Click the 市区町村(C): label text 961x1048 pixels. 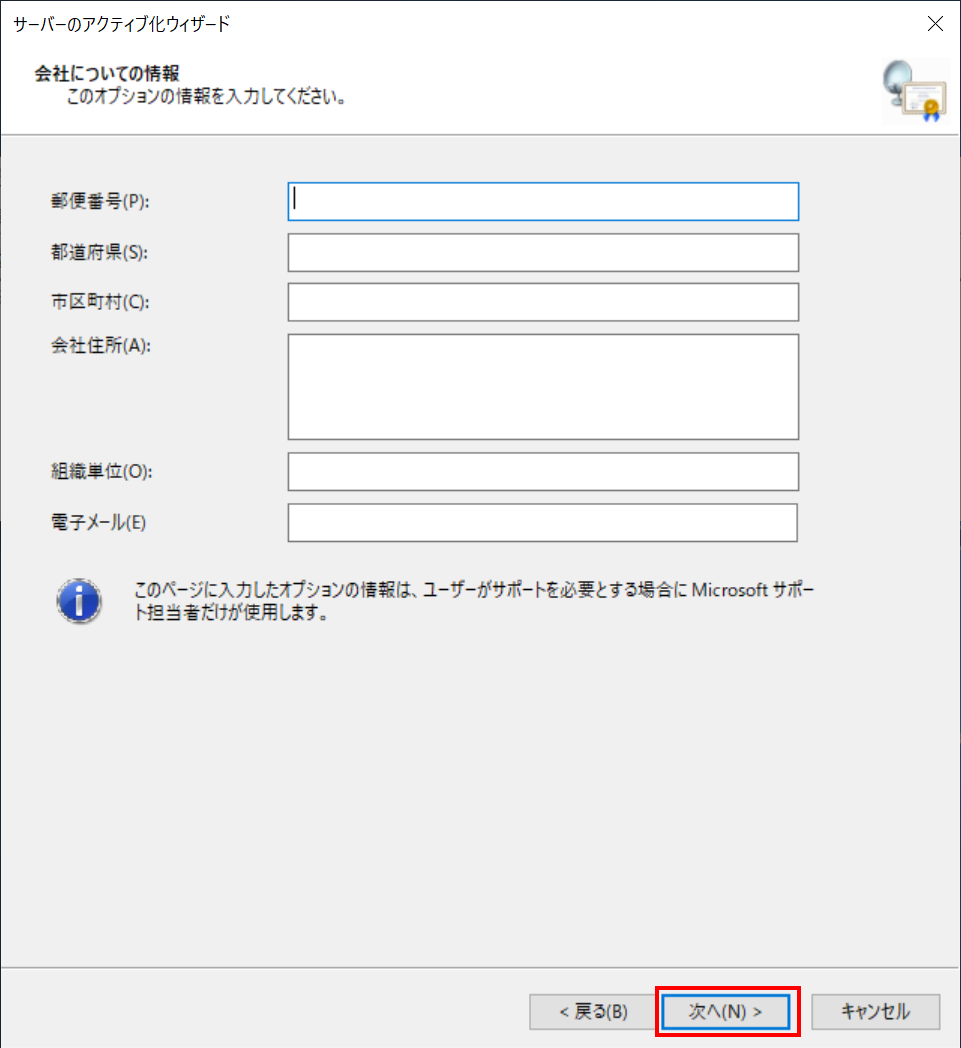tap(100, 301)
